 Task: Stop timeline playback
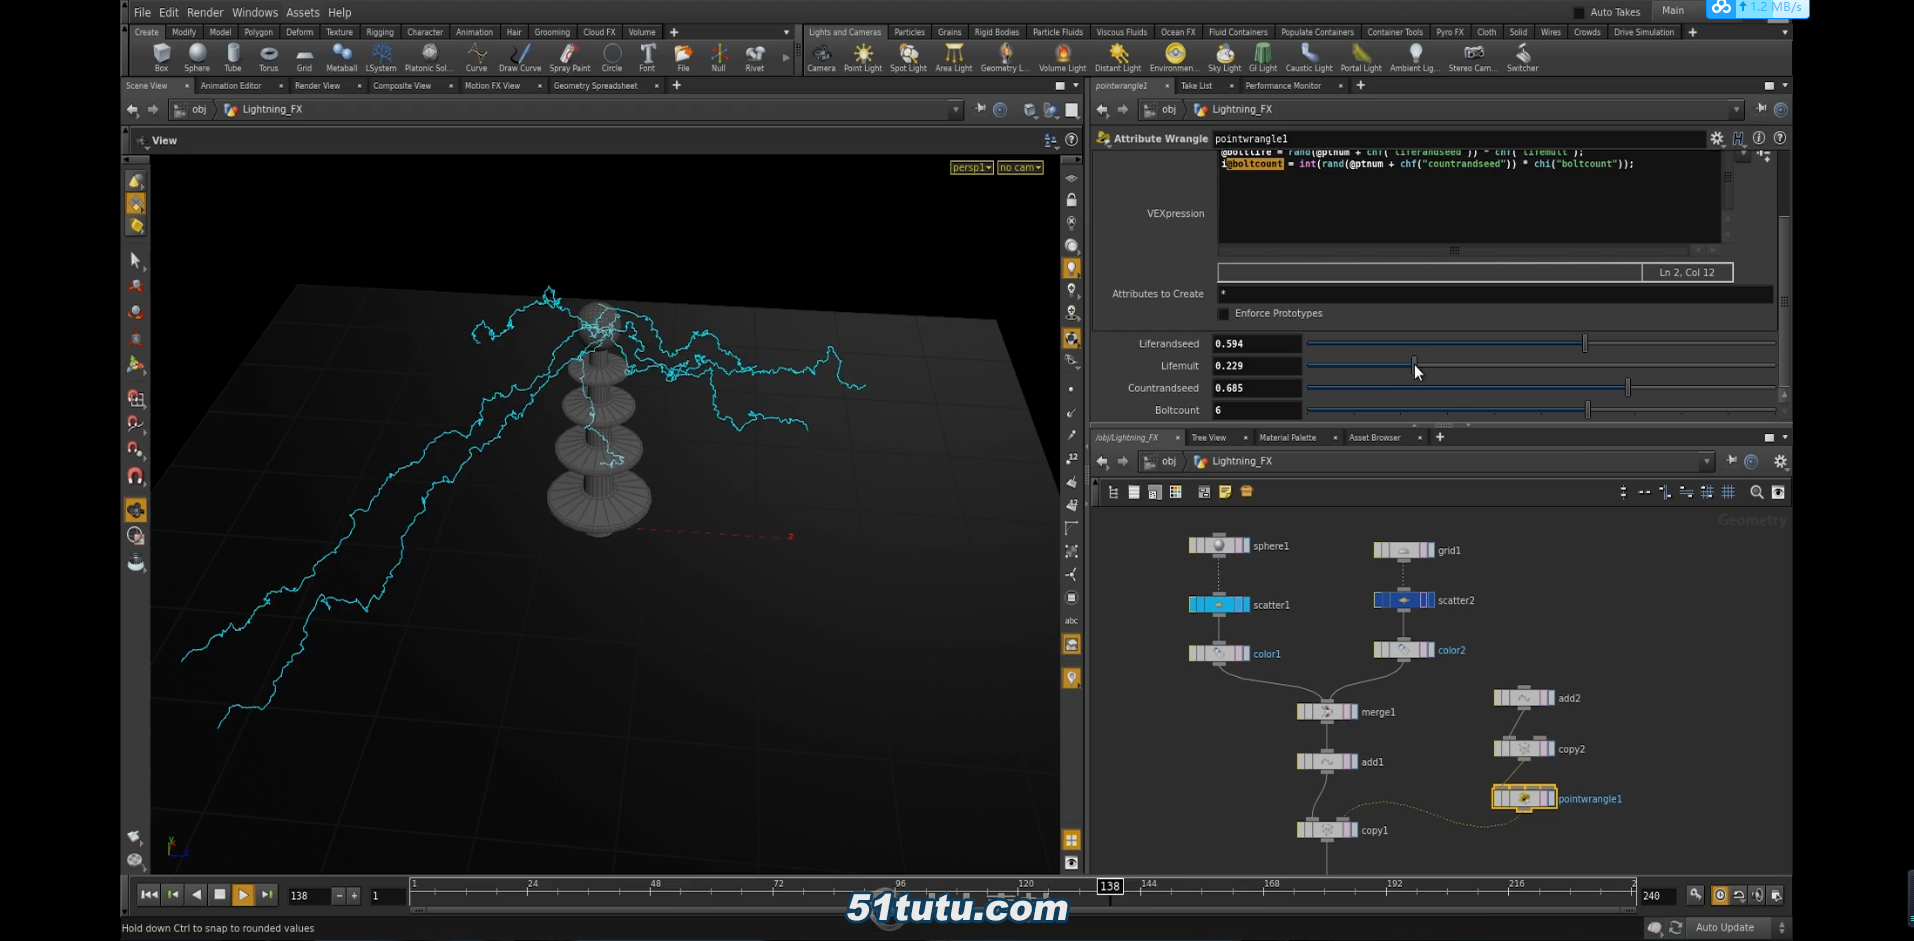(x=220, y=895)
